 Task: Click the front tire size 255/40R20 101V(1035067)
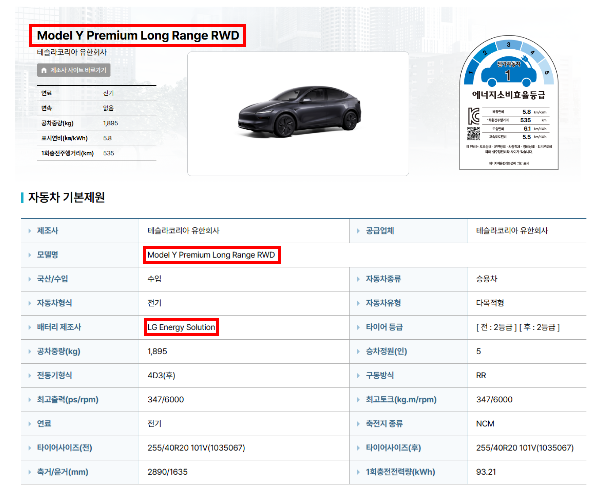coord(196,448)
